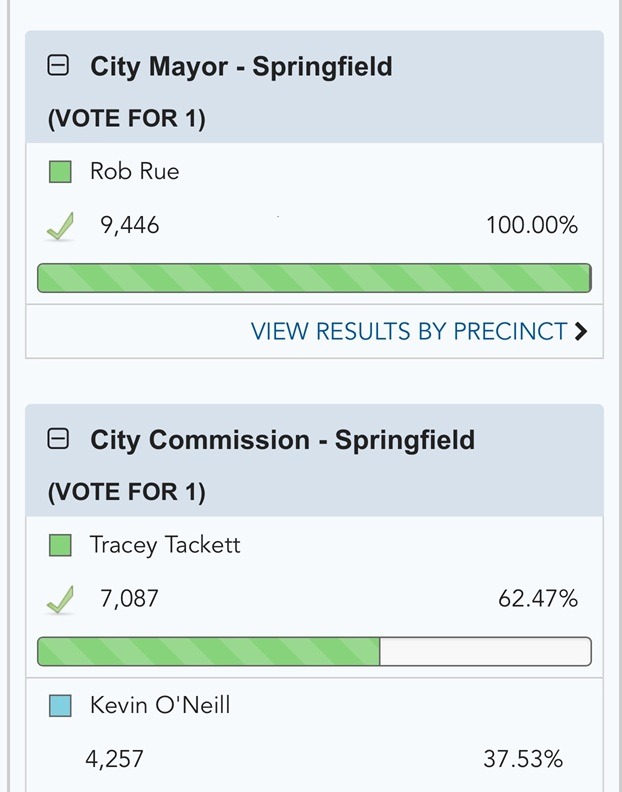
Task: Collapse the City Commission - Springfield section
Action: tap(59, 440)
